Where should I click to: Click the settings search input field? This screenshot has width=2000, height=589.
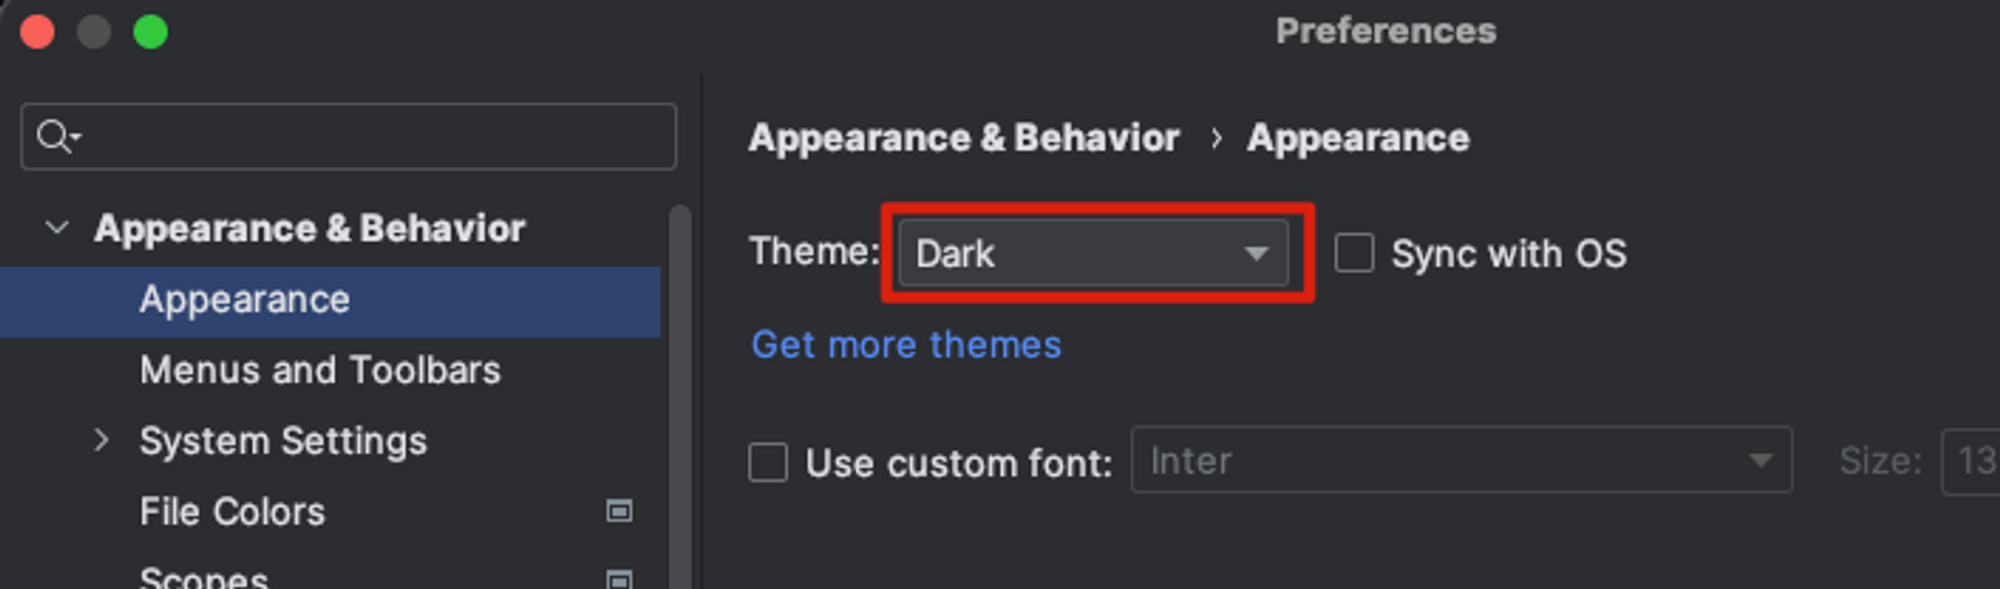point(348,136)
